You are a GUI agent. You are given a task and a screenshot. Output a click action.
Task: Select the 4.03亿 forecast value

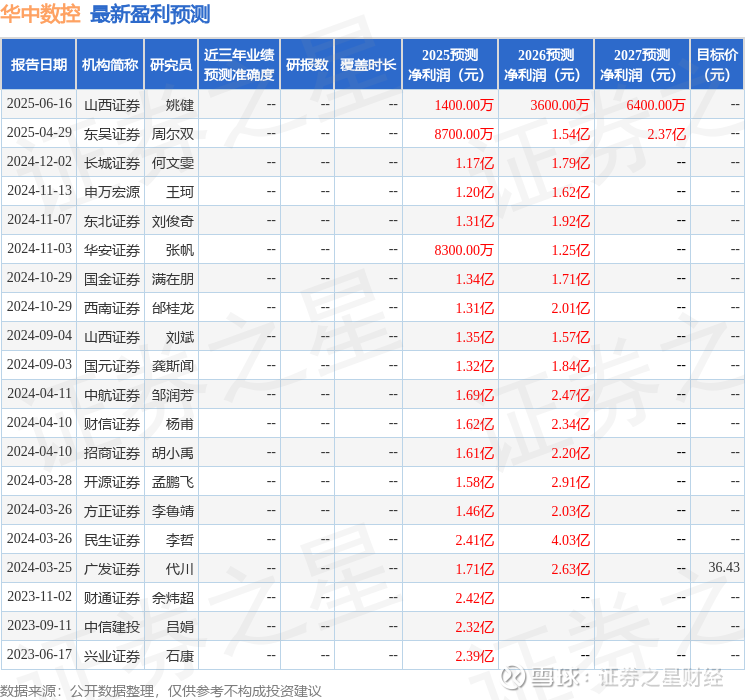coord(570,540)
